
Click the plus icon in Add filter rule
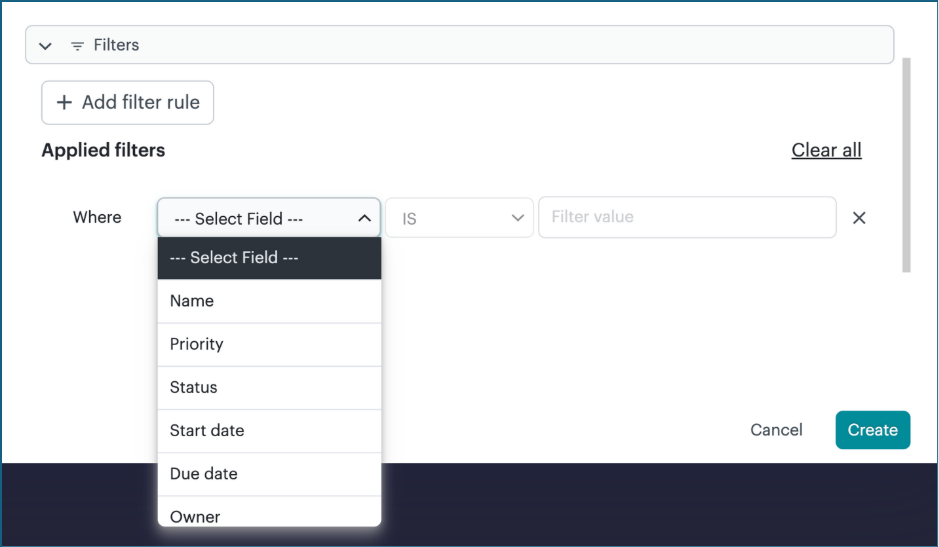[64, 102]
